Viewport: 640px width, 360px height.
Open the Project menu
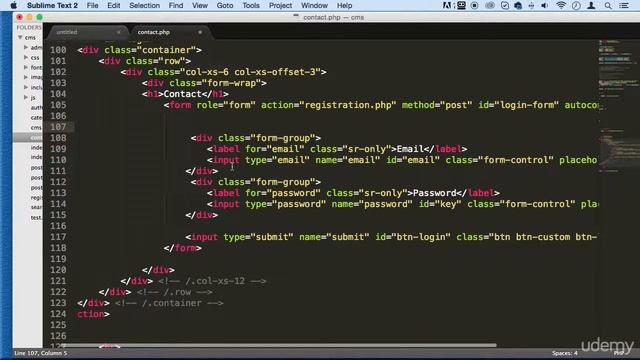pyautogui.click(x=280, y=6)
